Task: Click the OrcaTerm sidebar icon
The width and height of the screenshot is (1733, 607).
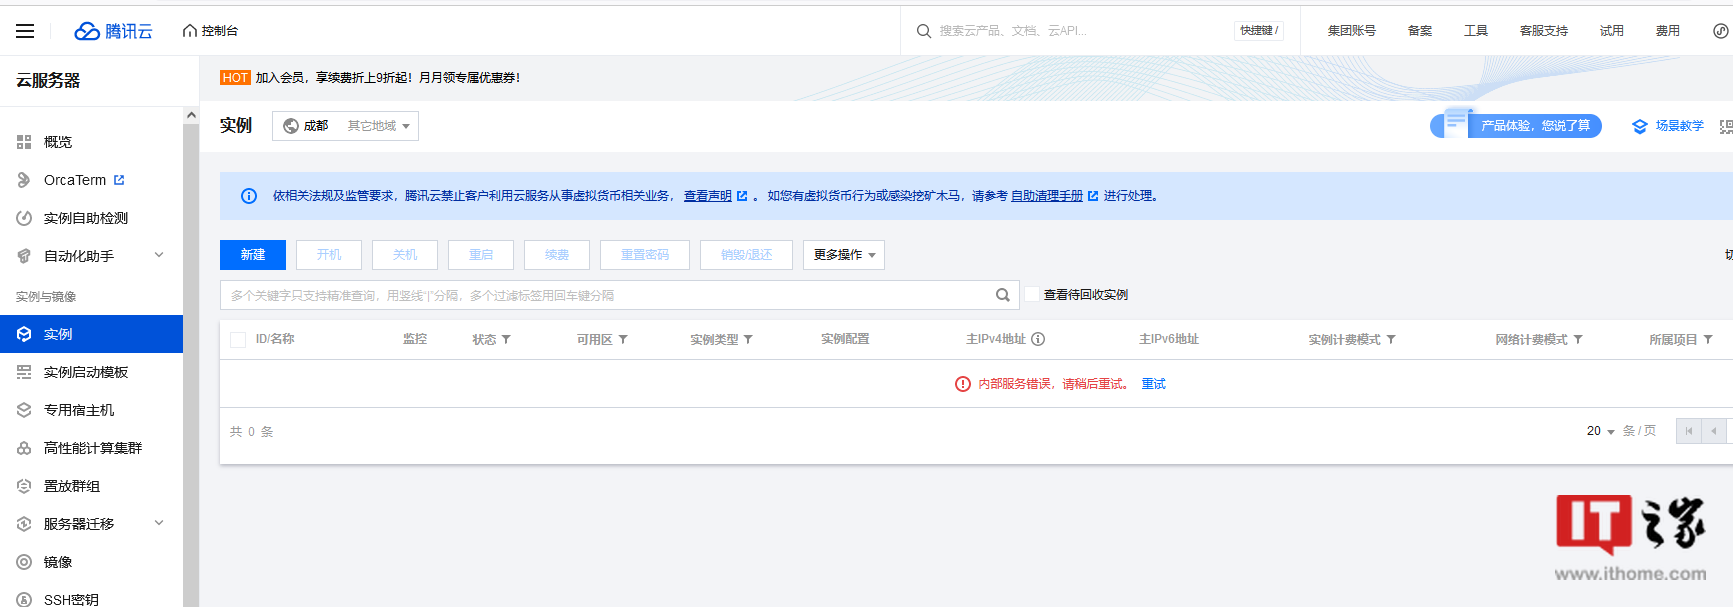Action: [24, 180]
